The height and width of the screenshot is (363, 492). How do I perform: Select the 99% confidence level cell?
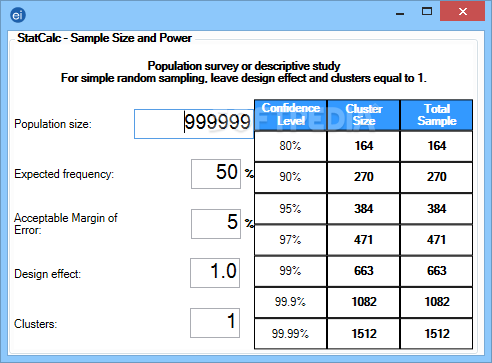[290, 271]
